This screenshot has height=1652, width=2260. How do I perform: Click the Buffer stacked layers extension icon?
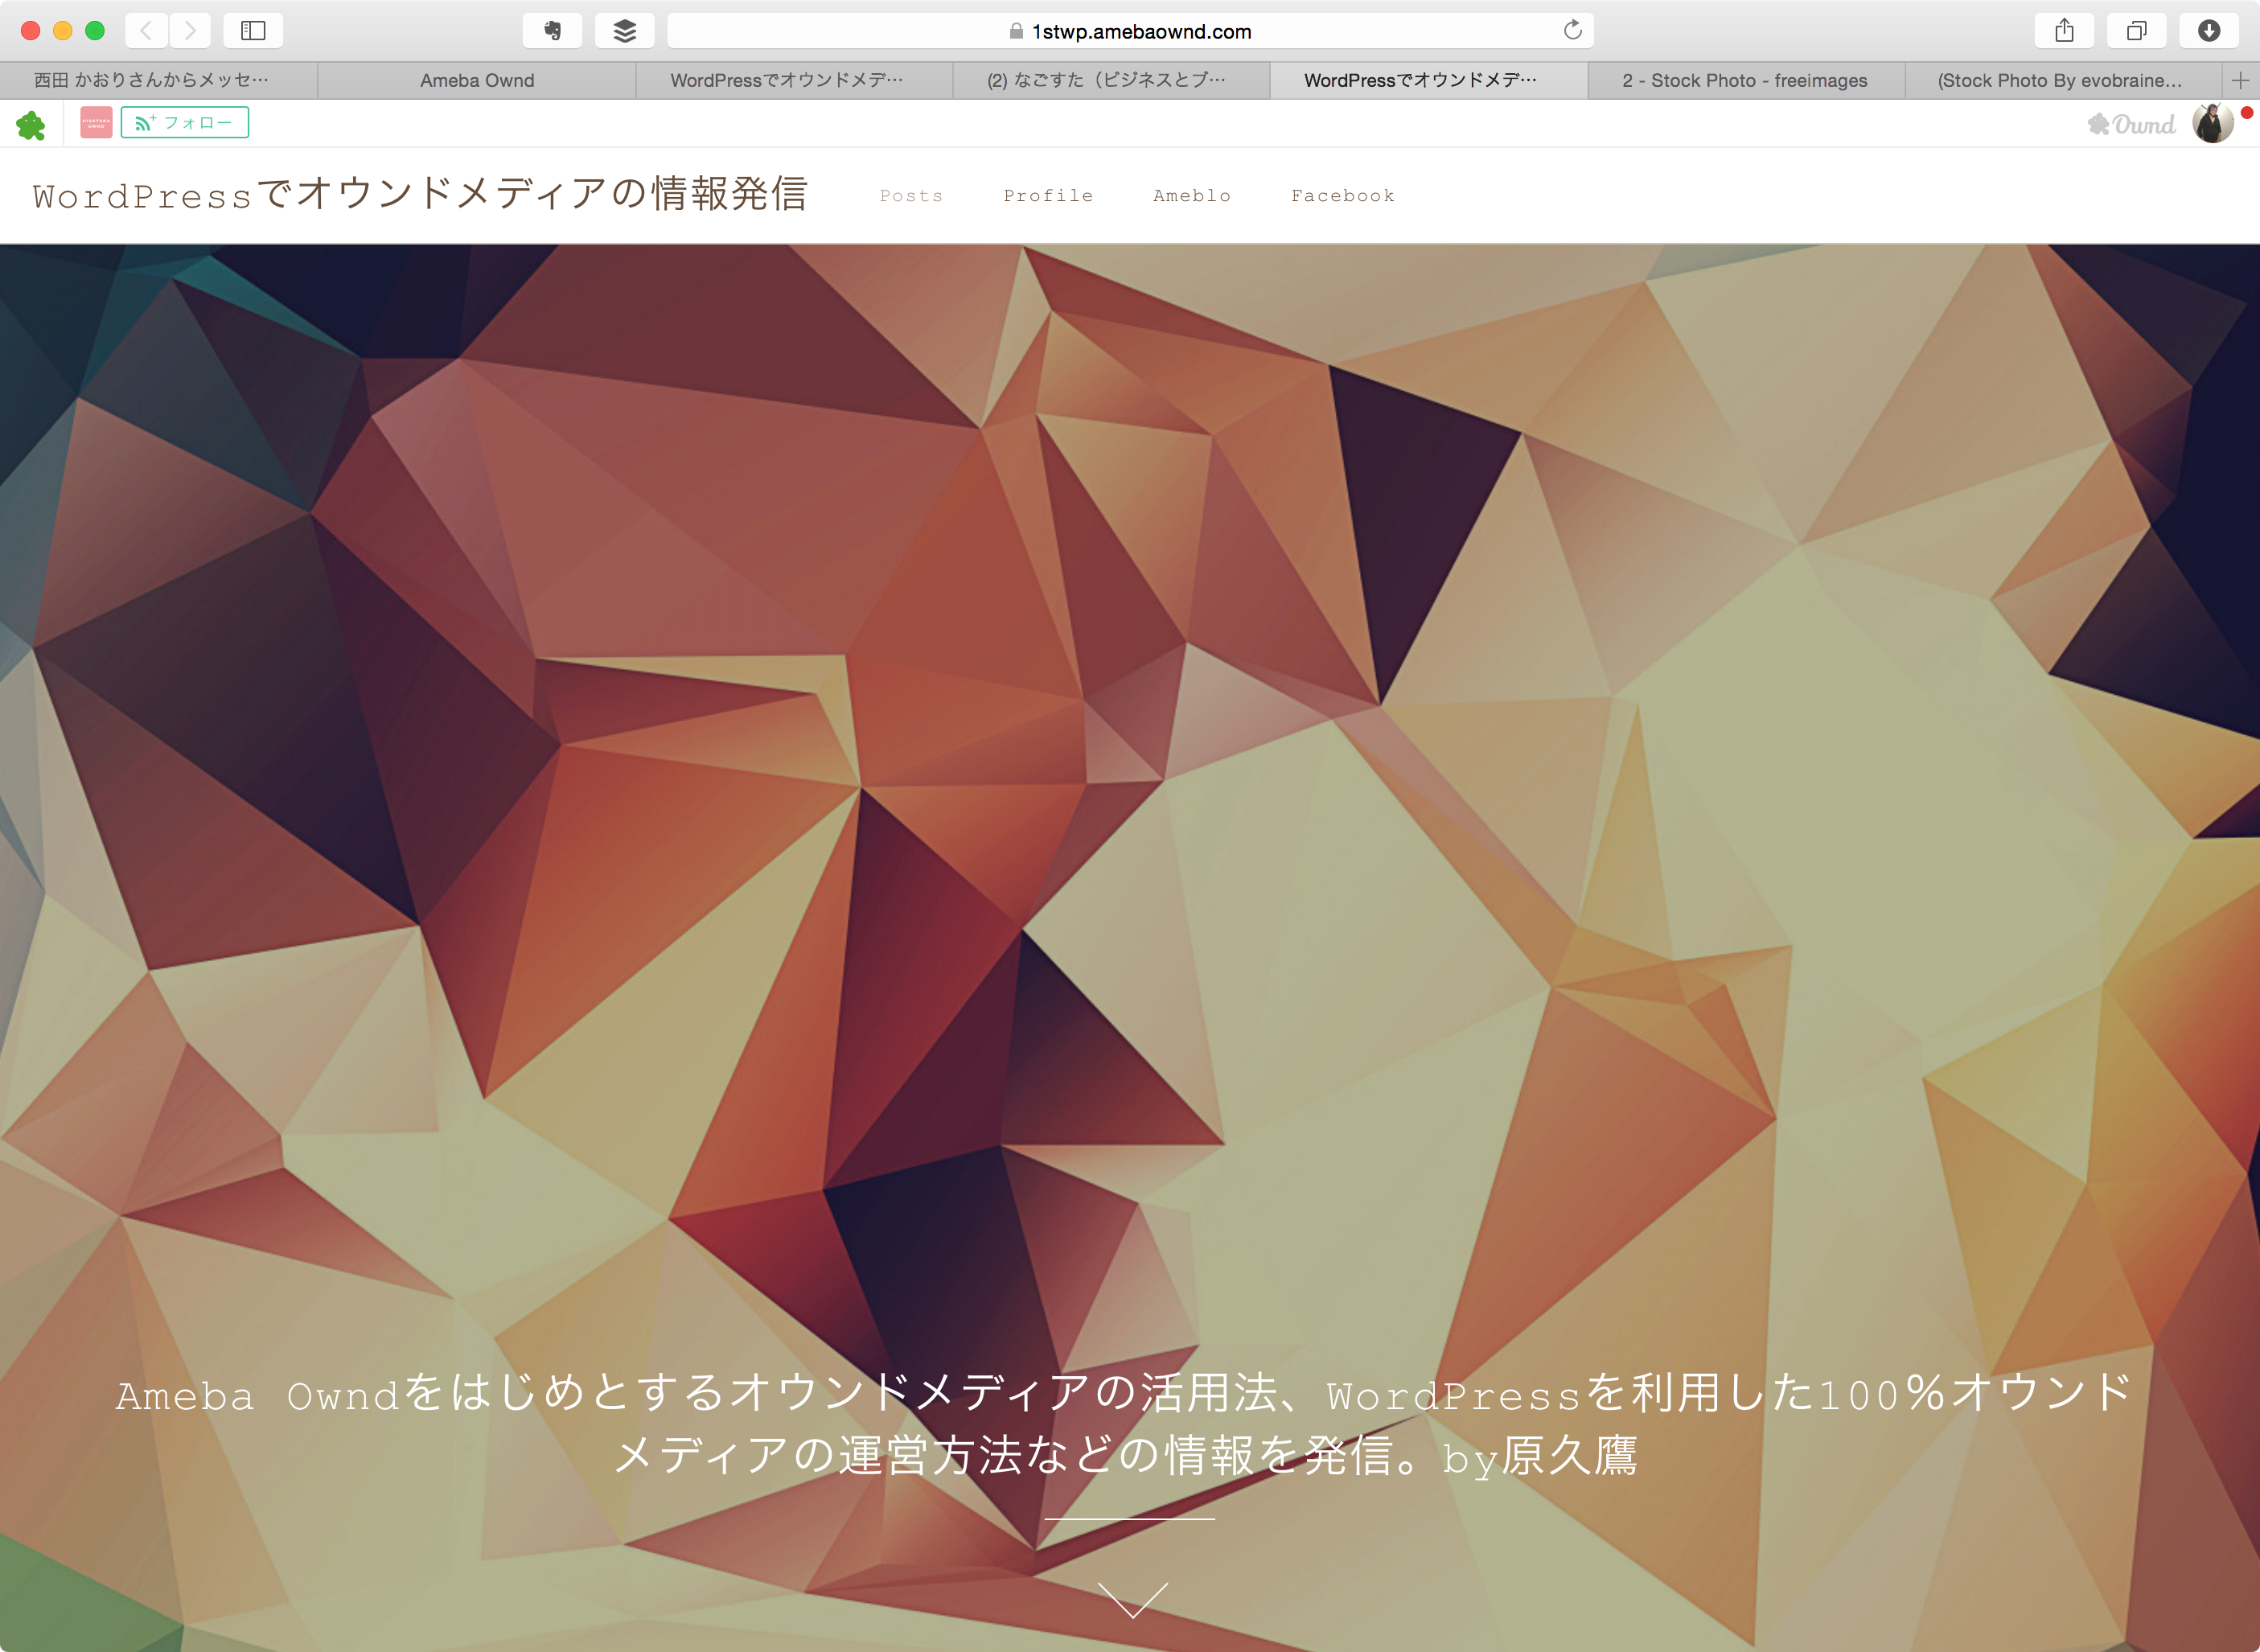pos(624,31)
